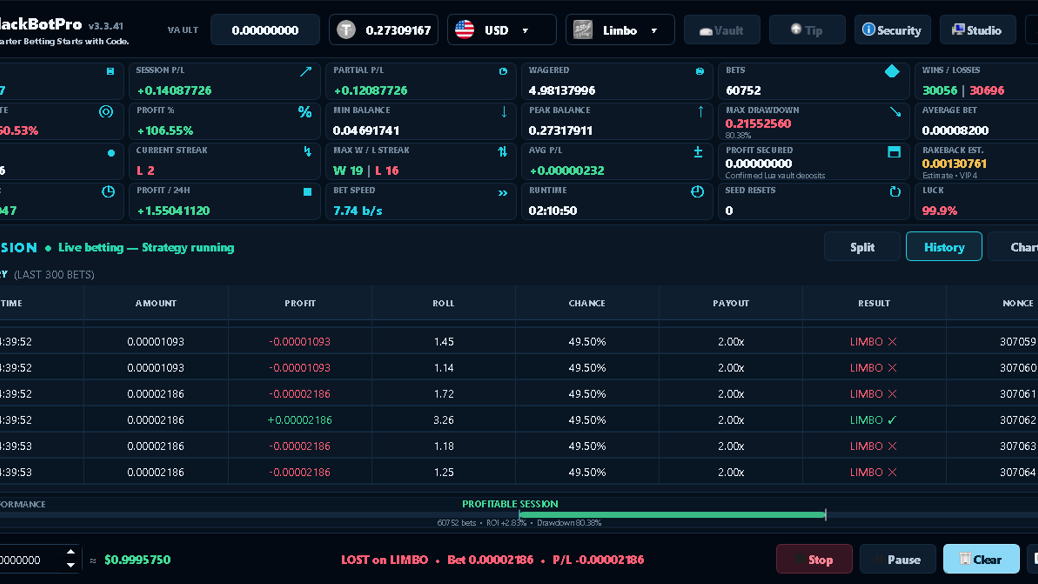Click roll value 1.45 in history
The height and width of the screenshot is (584, 1038).
[444, 342]
